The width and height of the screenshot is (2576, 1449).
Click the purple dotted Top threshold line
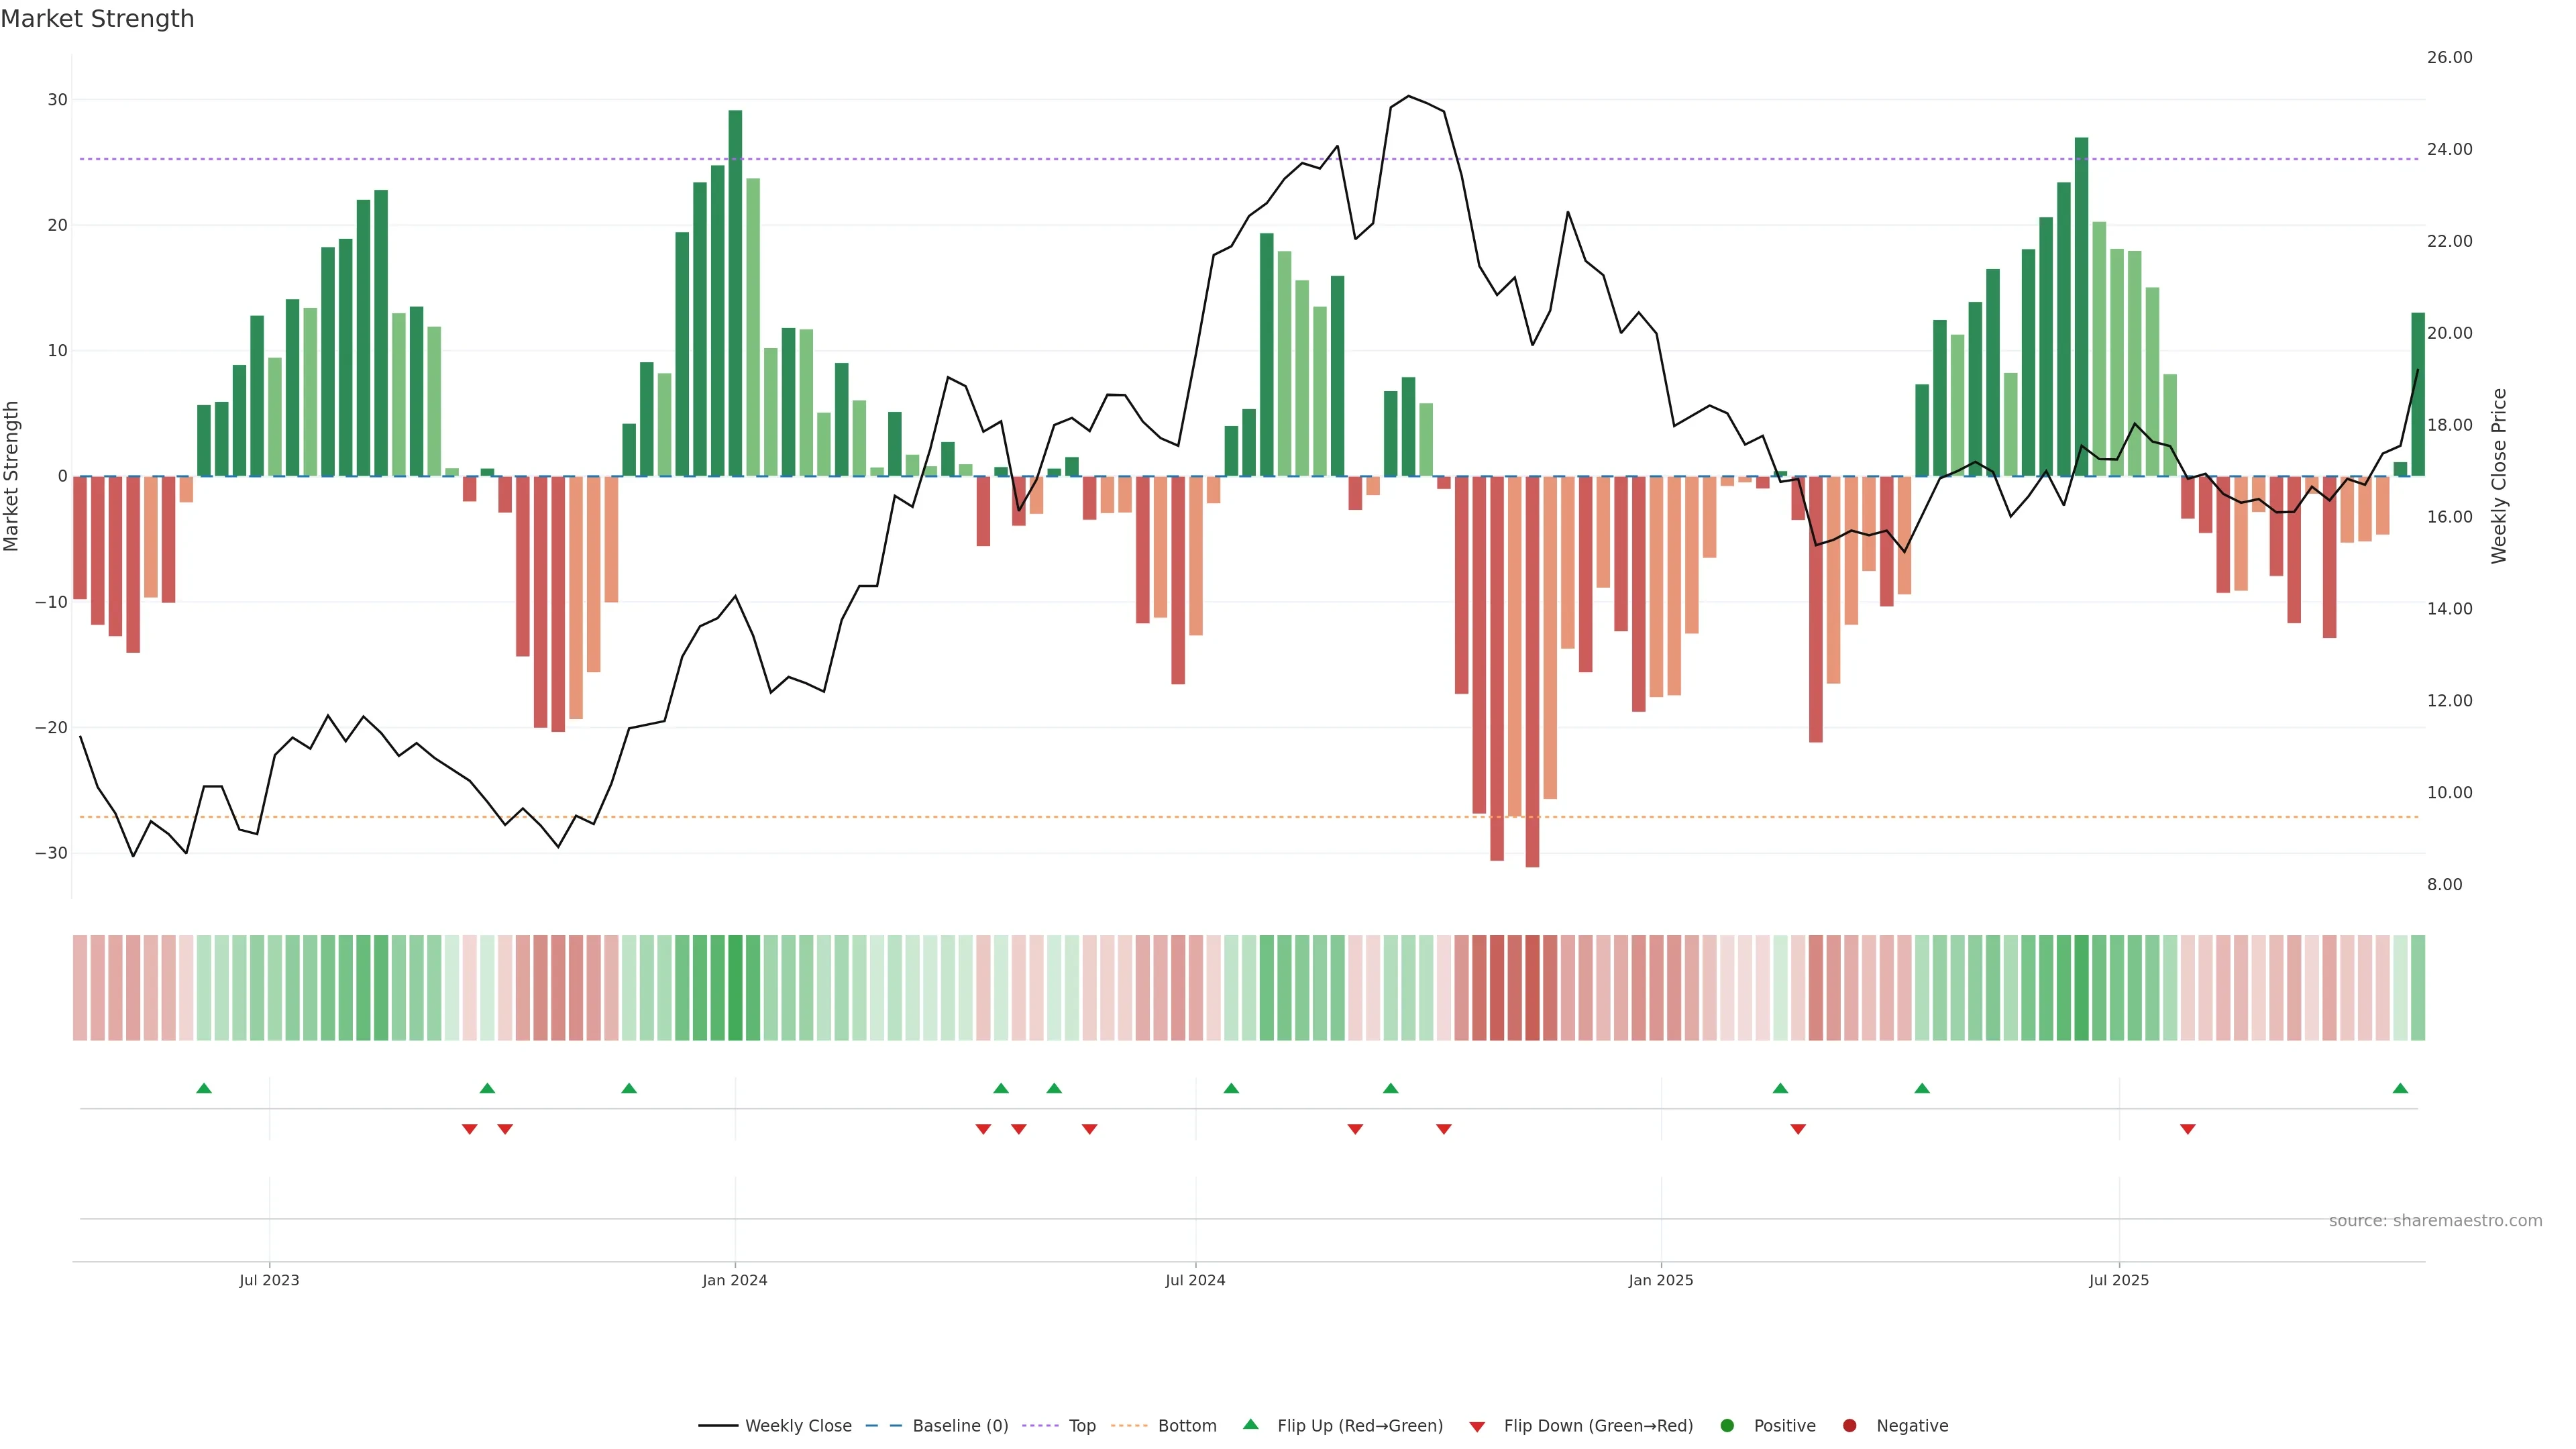pyautogui.click(x=1000, y=159)
